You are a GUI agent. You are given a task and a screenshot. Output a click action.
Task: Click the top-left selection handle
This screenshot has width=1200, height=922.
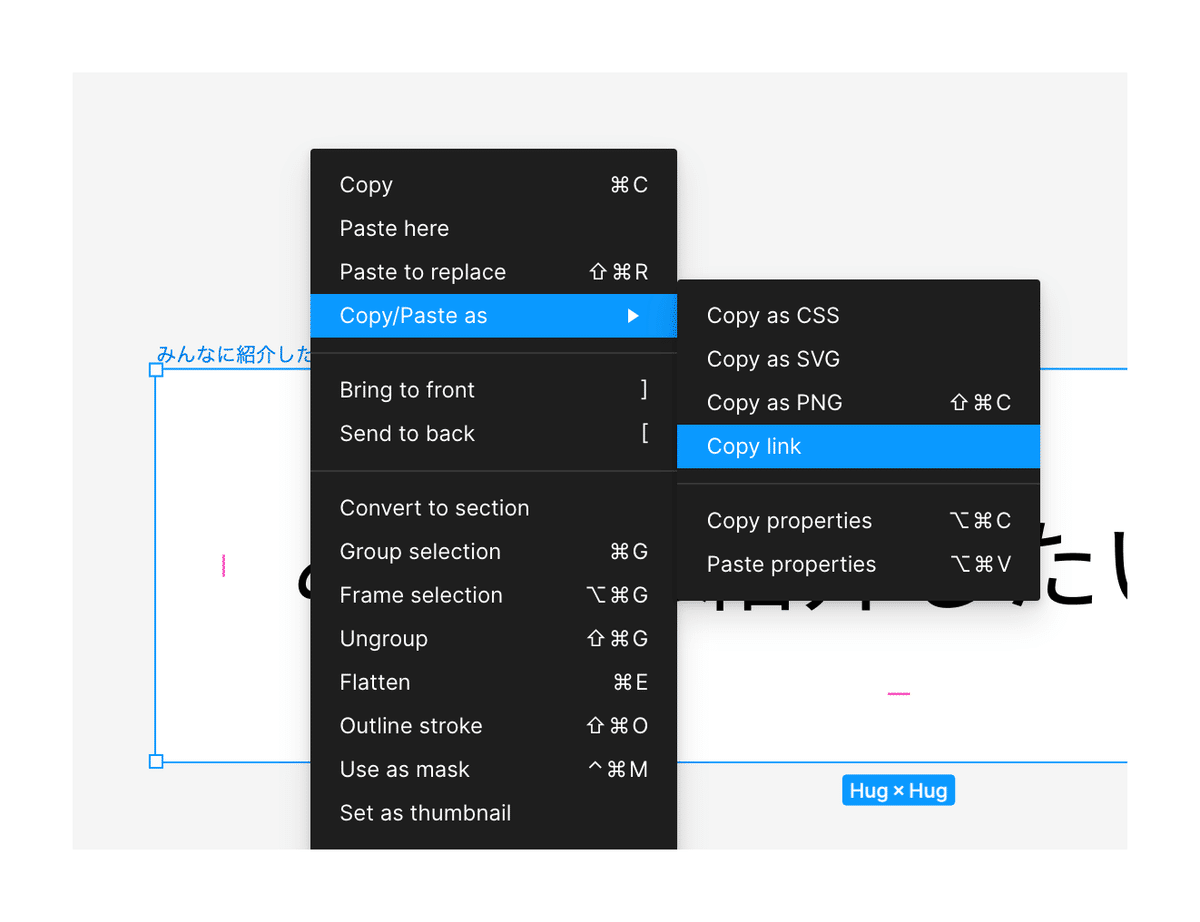(x=156, y=370)
